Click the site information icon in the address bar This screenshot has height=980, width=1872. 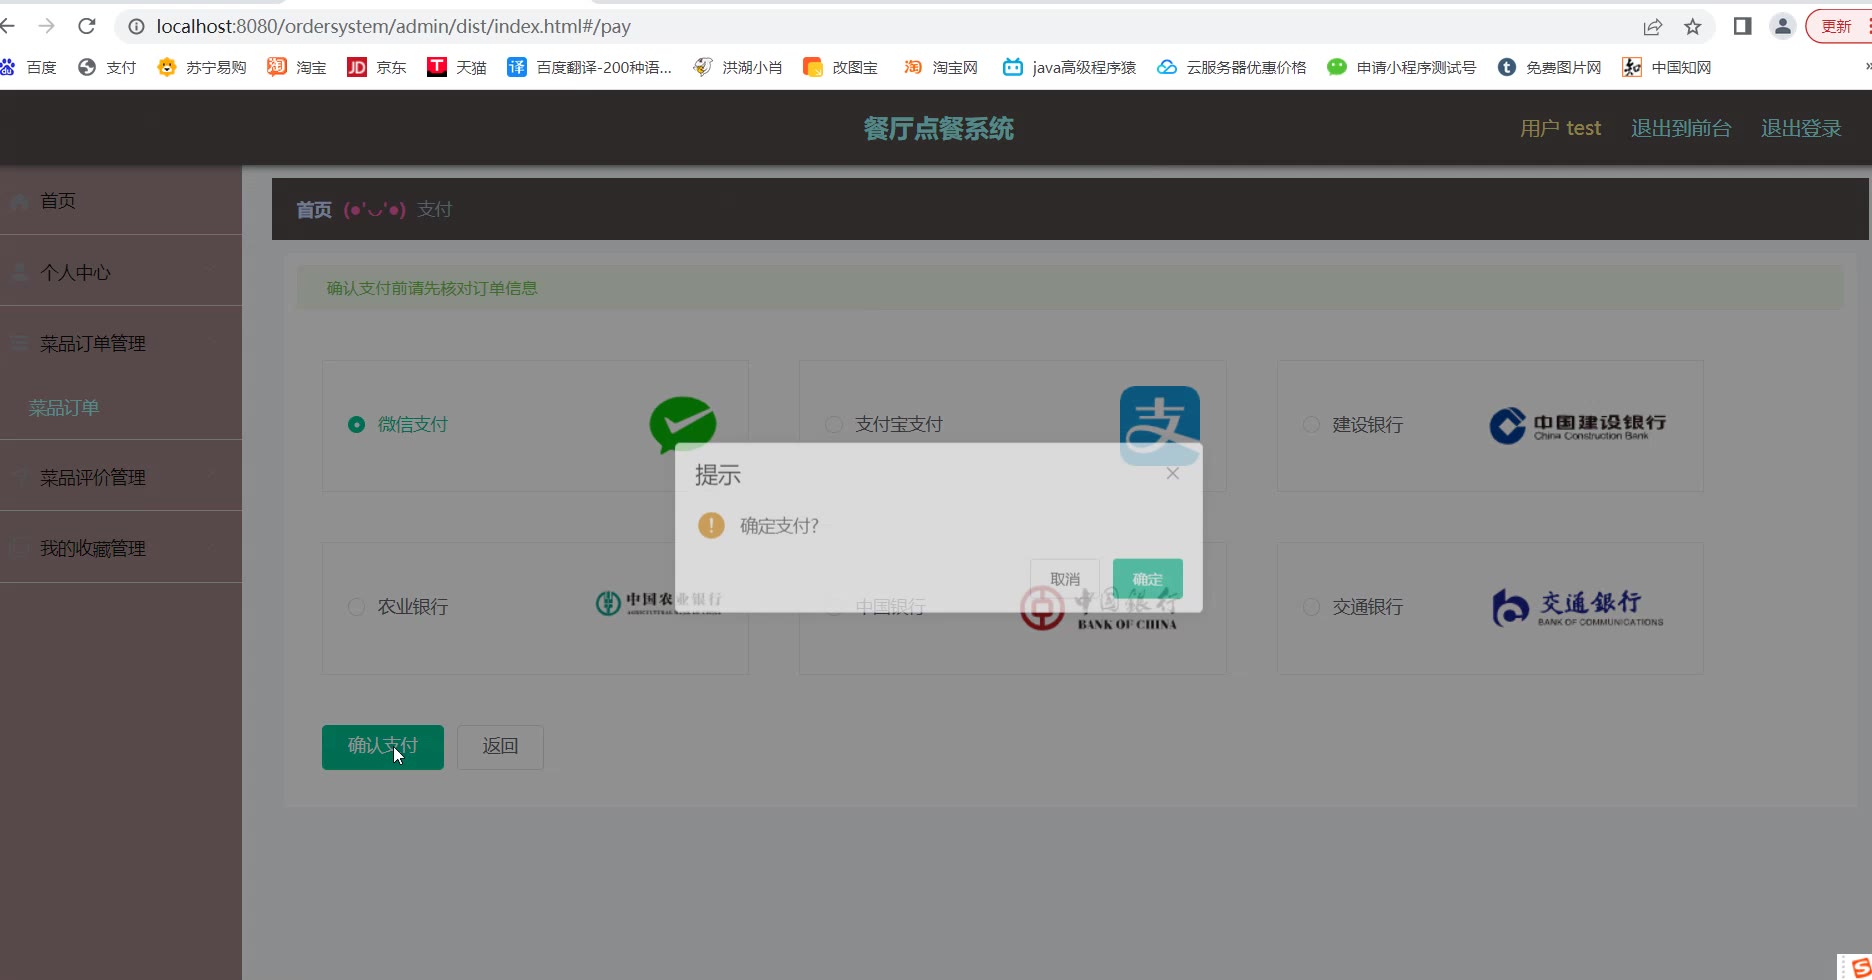coord(136,27)
